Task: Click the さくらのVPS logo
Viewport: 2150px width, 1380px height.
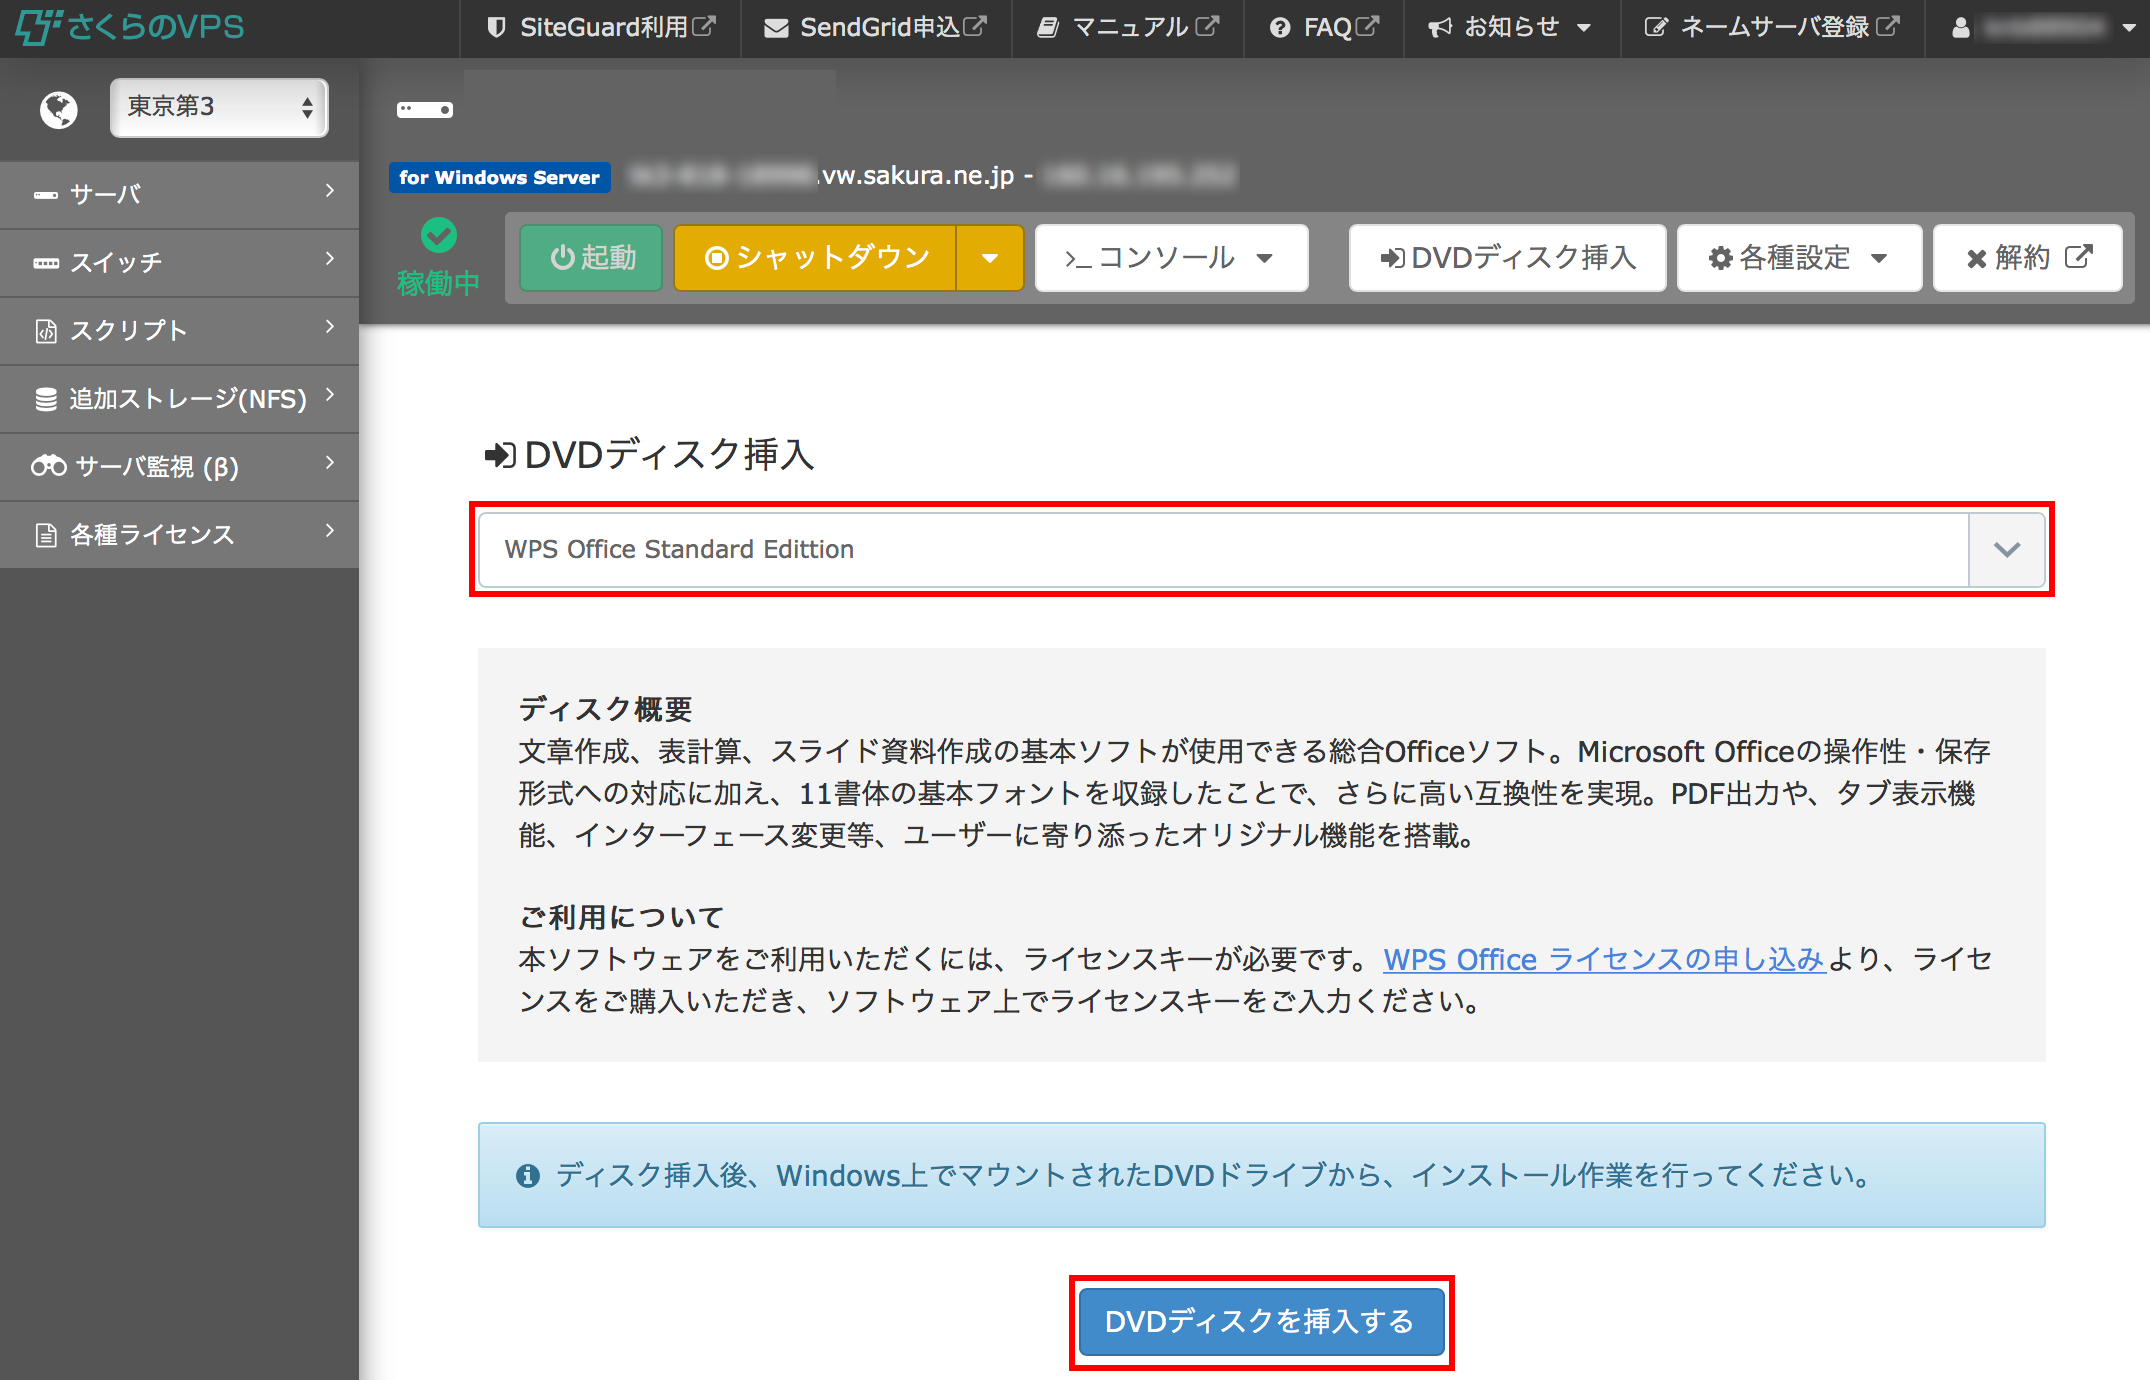Action: [130, 27]
